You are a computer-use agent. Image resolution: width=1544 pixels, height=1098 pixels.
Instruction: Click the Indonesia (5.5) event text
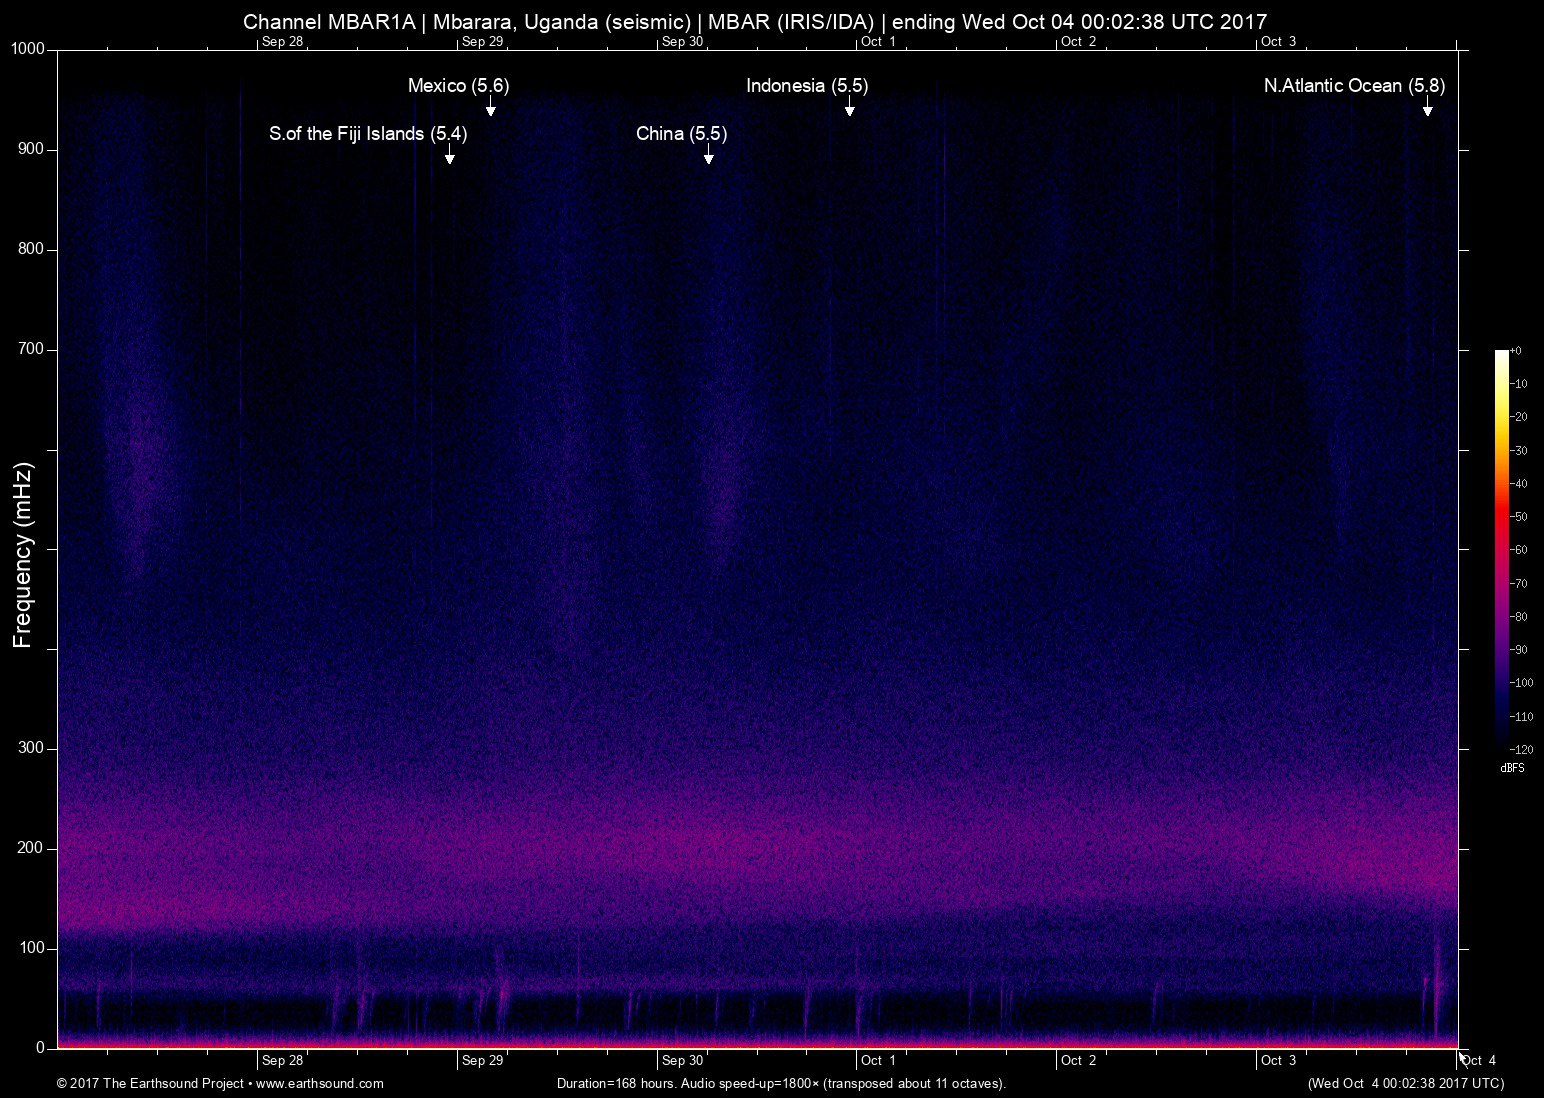click(806, 86)
